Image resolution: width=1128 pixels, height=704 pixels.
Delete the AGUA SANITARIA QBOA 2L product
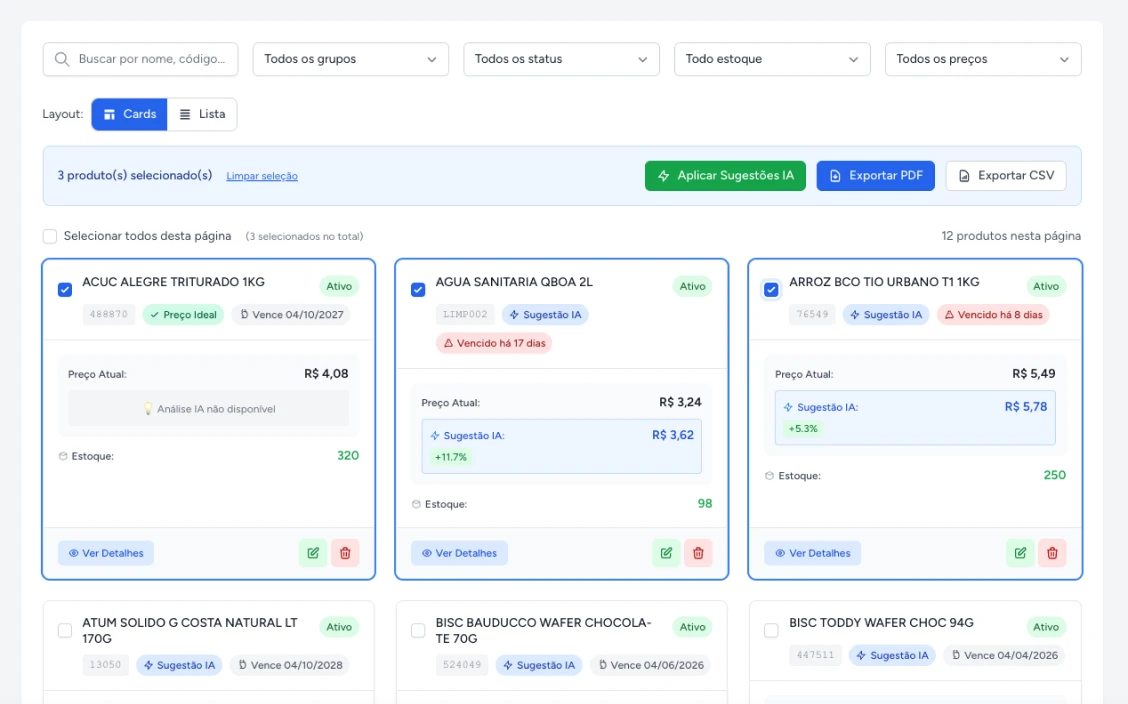click(x=698, y=553)
